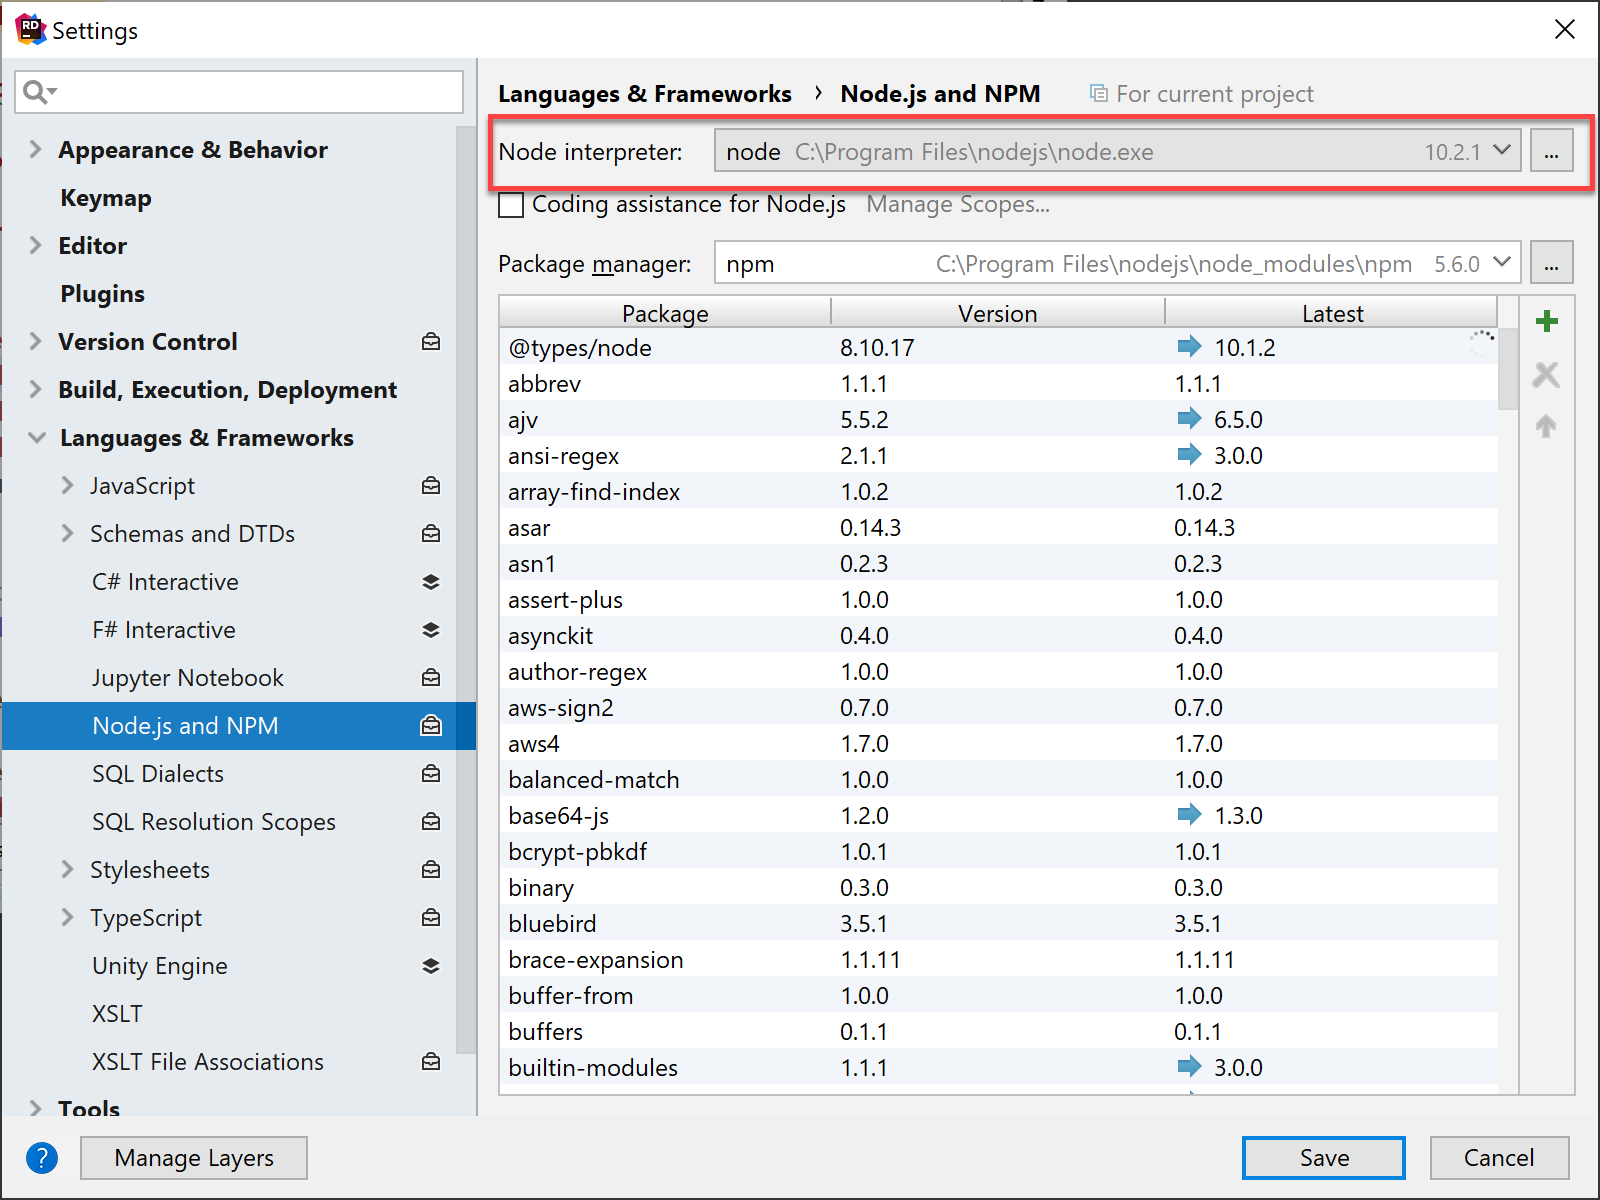Expand the Version Control section
The image size is (1600, 1200).
coord(36,342)
